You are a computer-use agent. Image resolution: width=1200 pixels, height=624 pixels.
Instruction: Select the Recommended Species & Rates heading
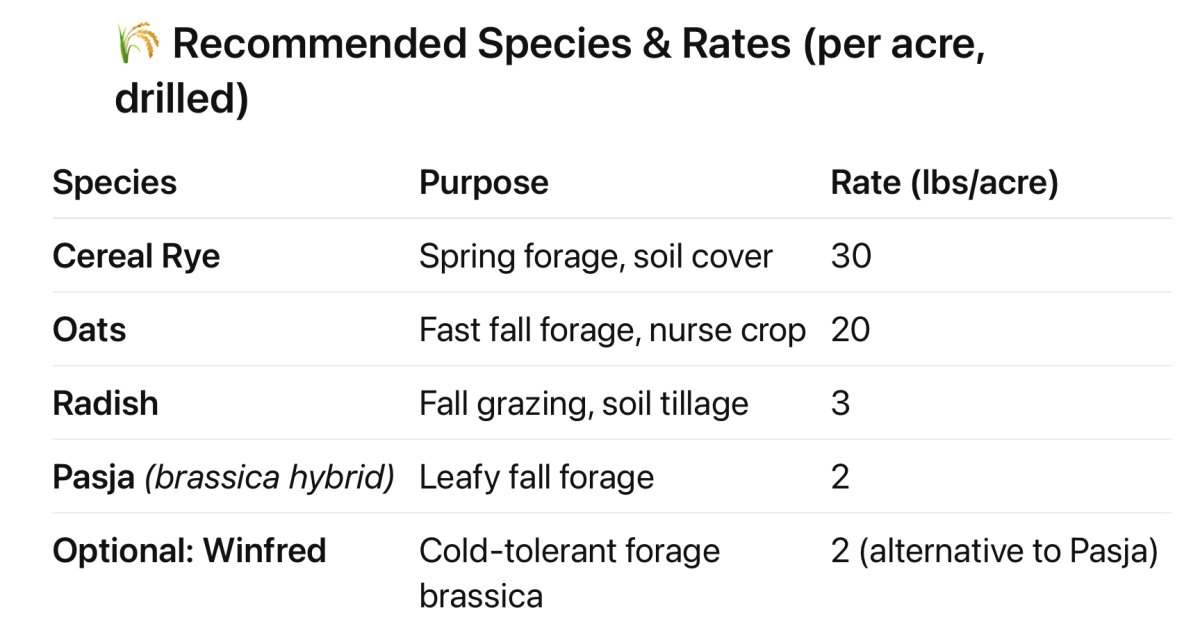[x=550, y=72]
